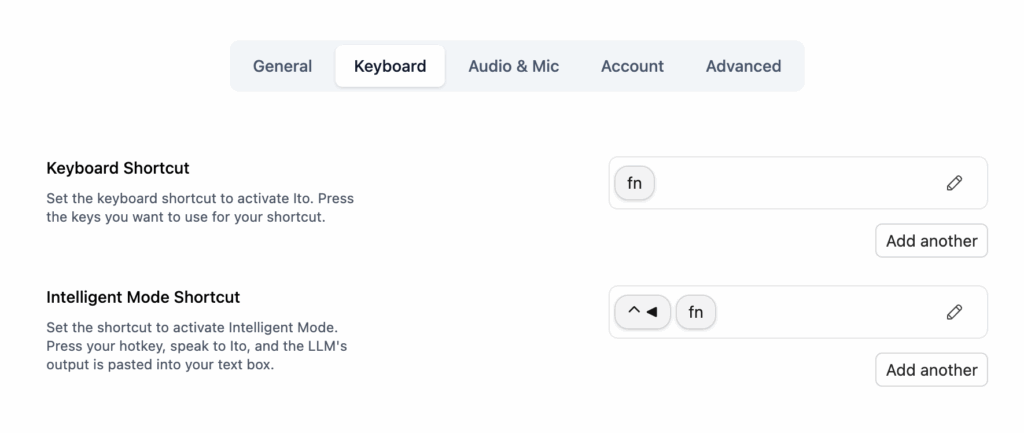The width and height of the screenshot is (1024, 433).
Task: Select the Keyboard tab
Action: pyautogui.click(x=390, y=66)
